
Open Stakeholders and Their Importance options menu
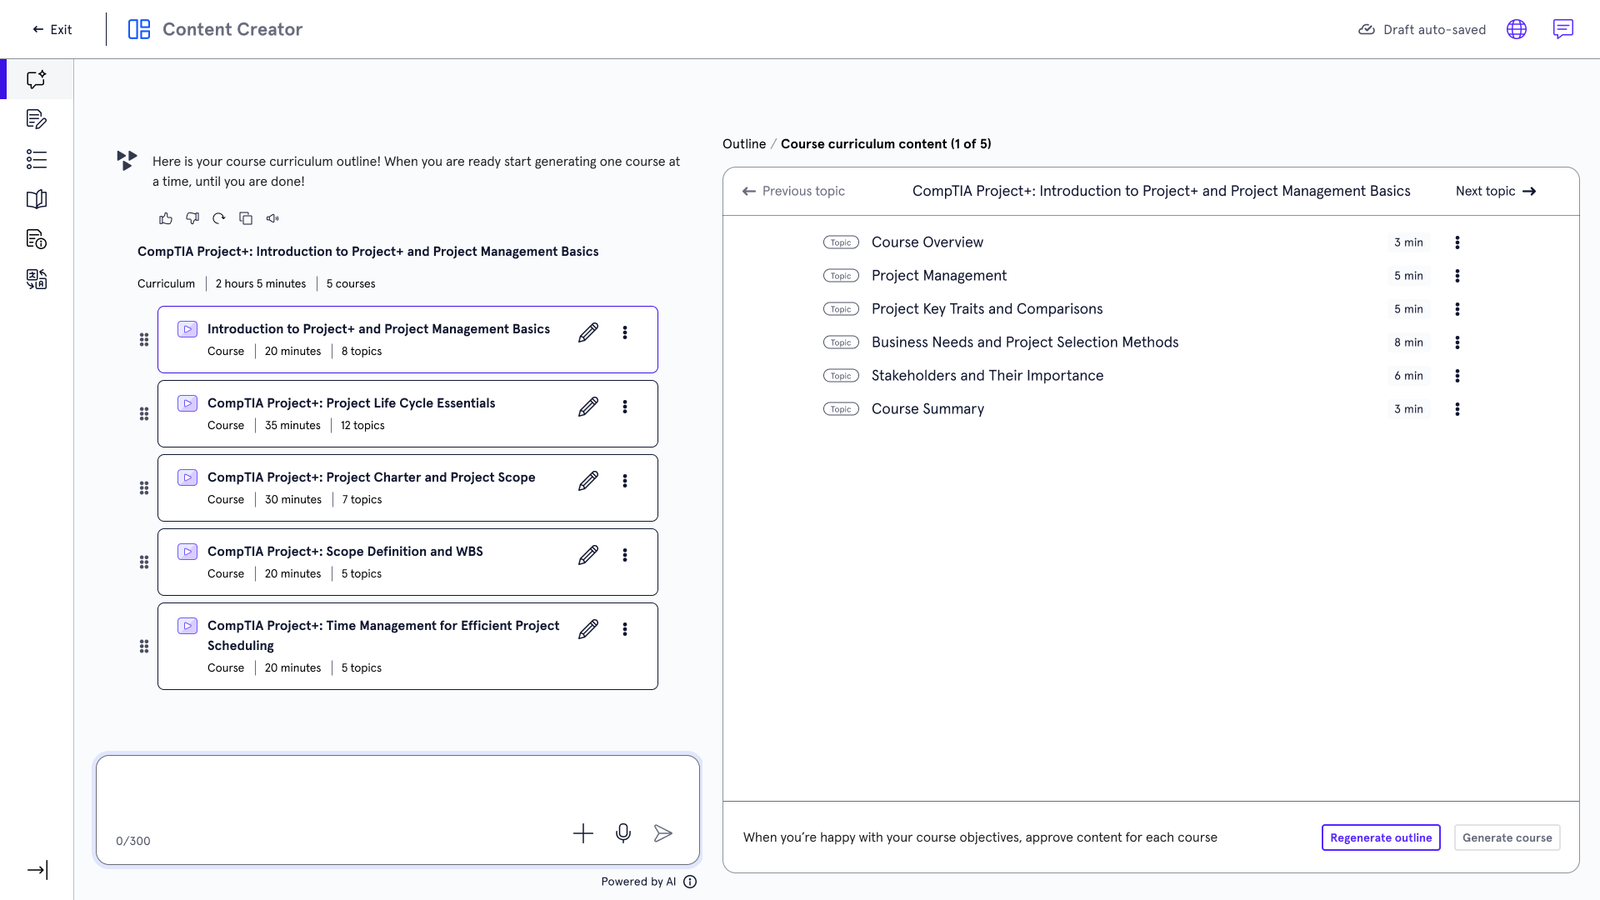click(x=1457, y=376)
